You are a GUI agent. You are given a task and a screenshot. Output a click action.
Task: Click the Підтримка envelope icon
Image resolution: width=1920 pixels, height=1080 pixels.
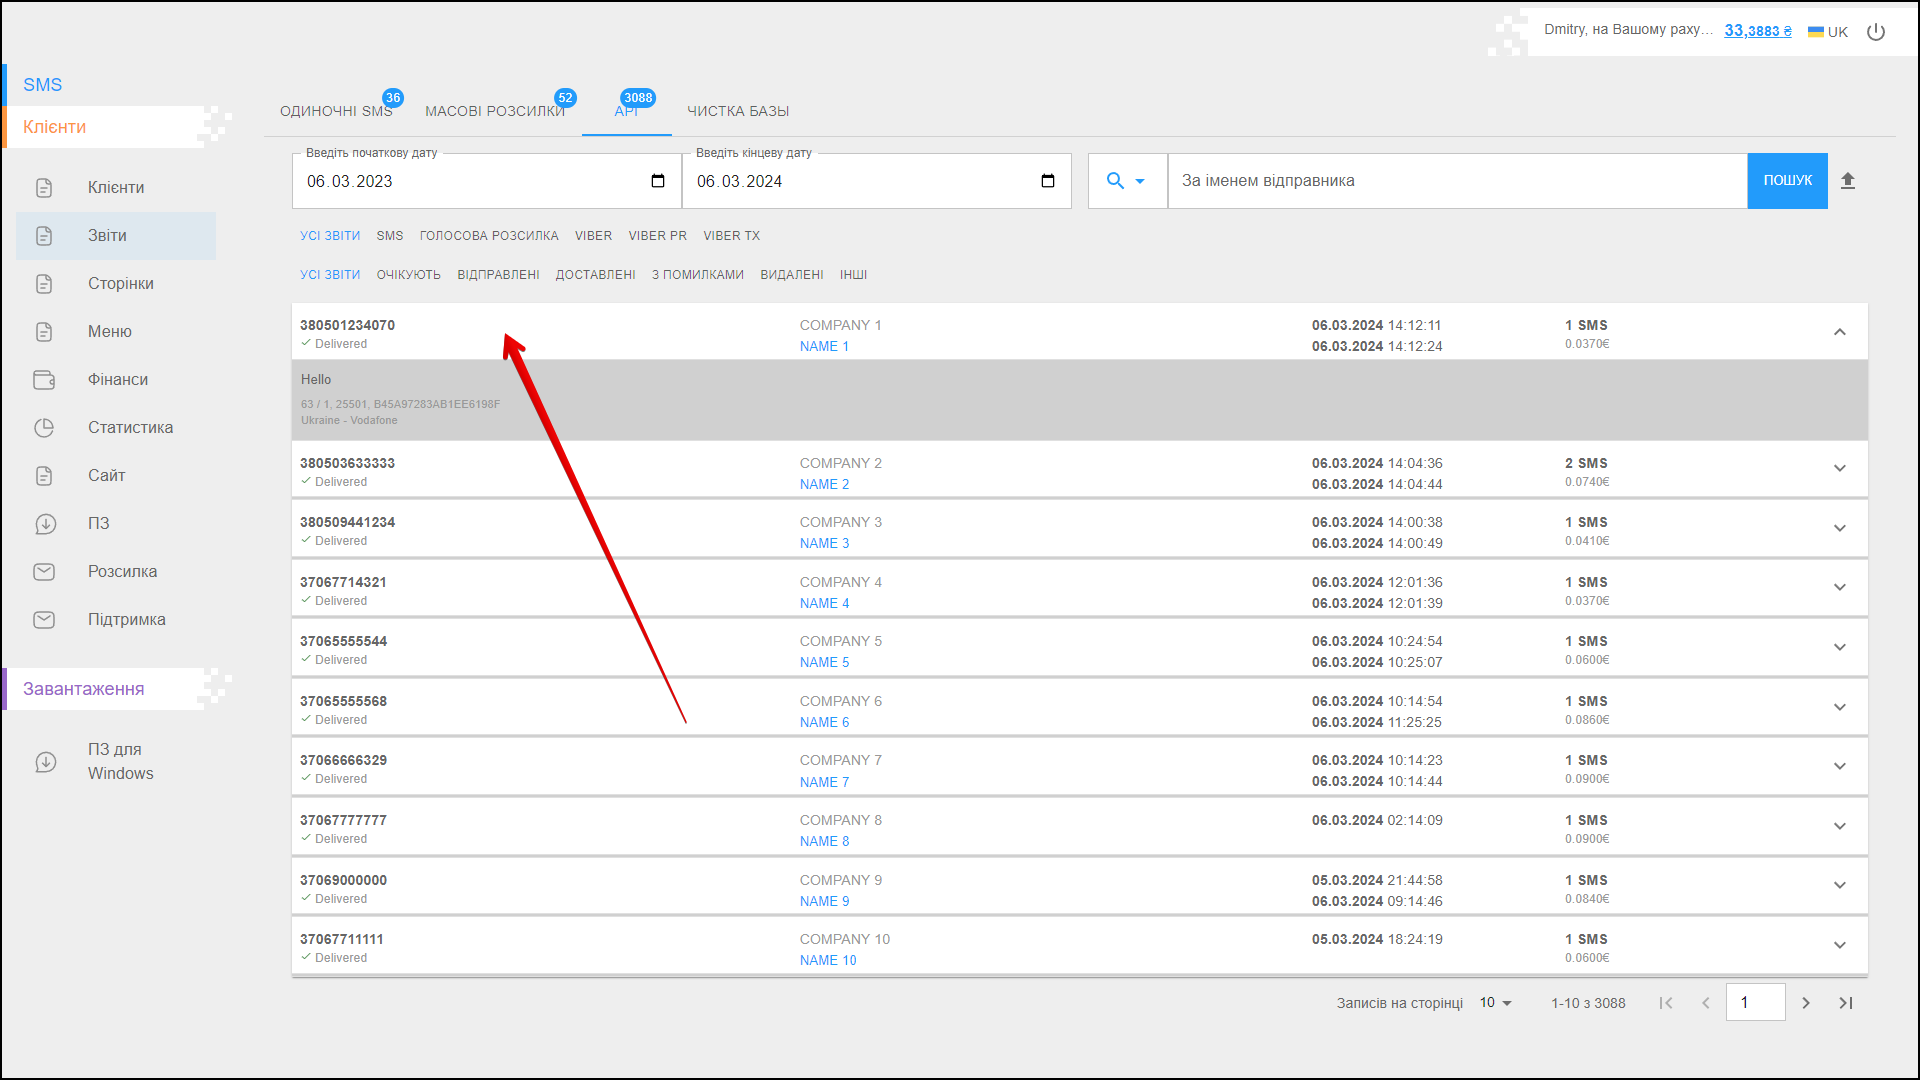(44, 620)
